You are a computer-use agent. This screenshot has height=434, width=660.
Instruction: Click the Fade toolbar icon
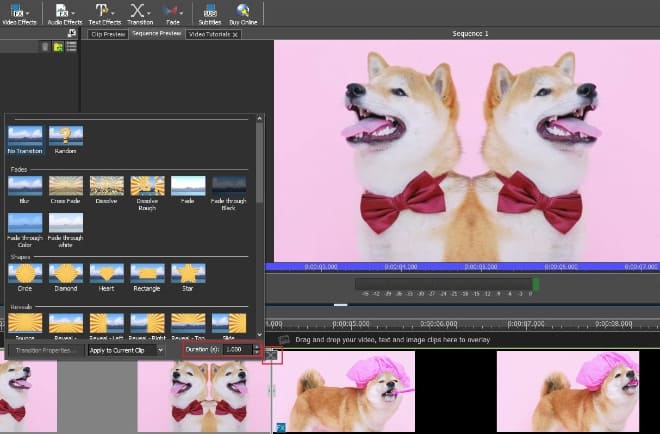pyautogui.click(x=172, y=13)
